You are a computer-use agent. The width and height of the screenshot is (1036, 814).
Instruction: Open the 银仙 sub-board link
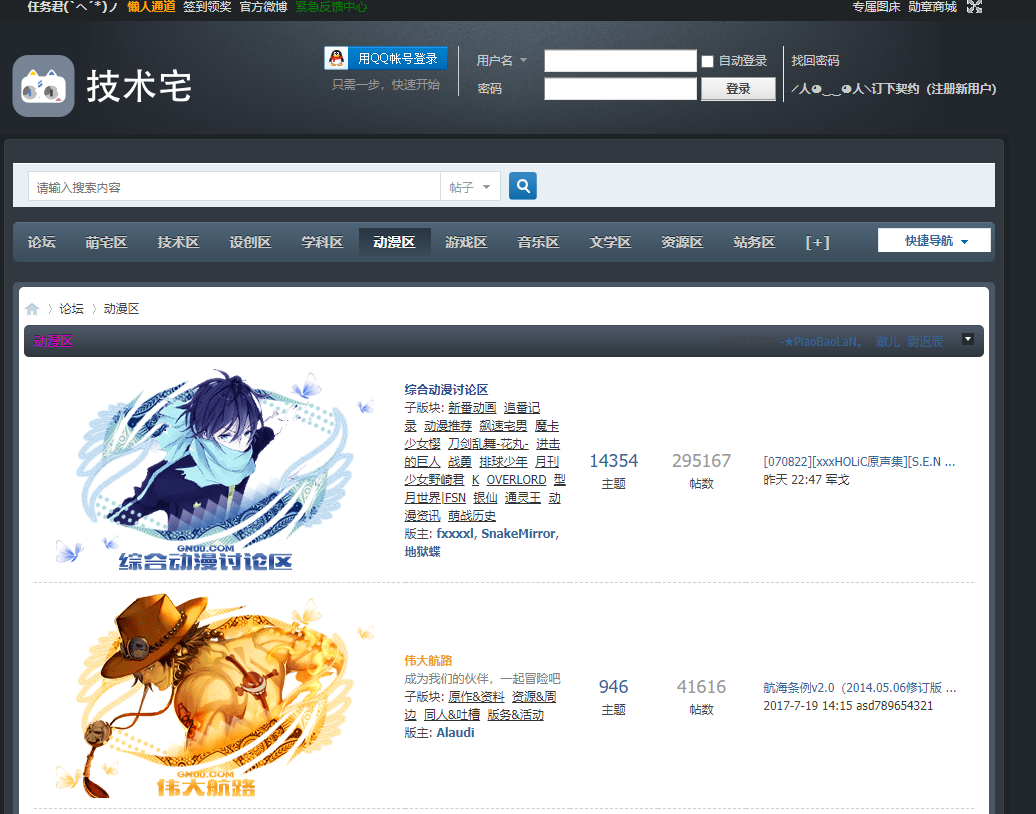485,498
